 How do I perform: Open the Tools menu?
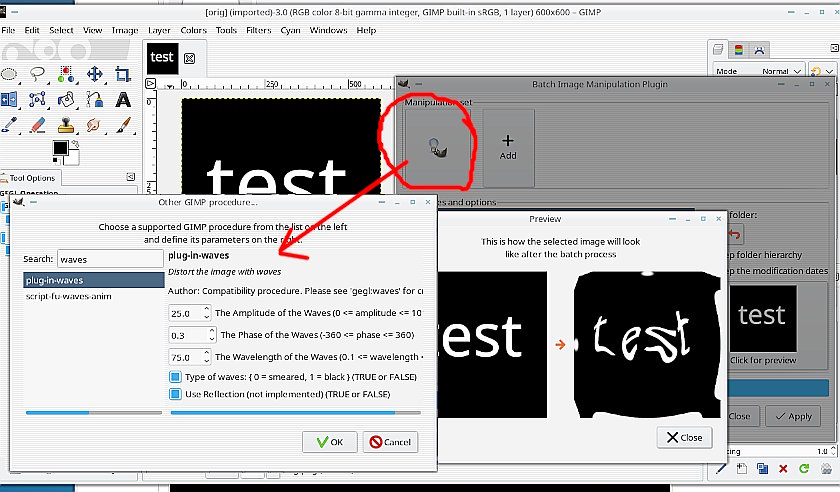click(x=226, y=31)
